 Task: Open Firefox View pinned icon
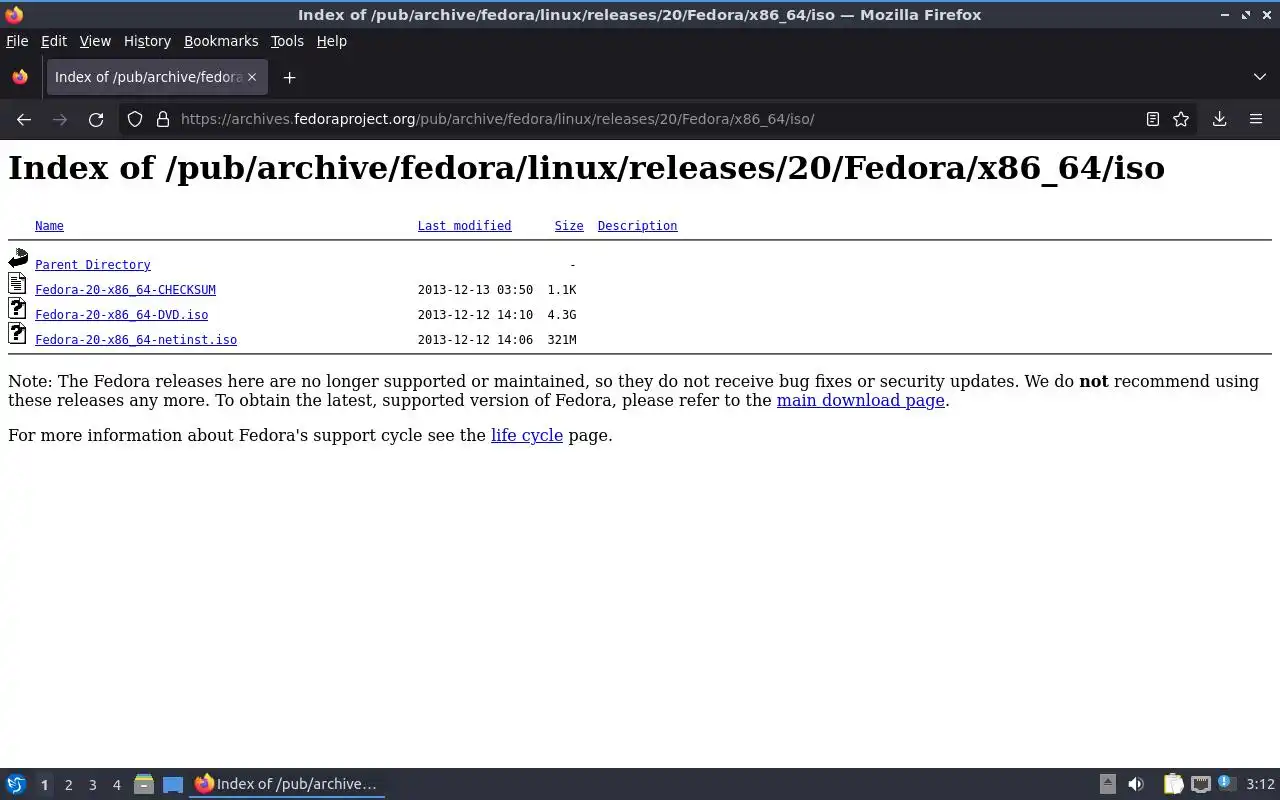click(x=20, y=77)
